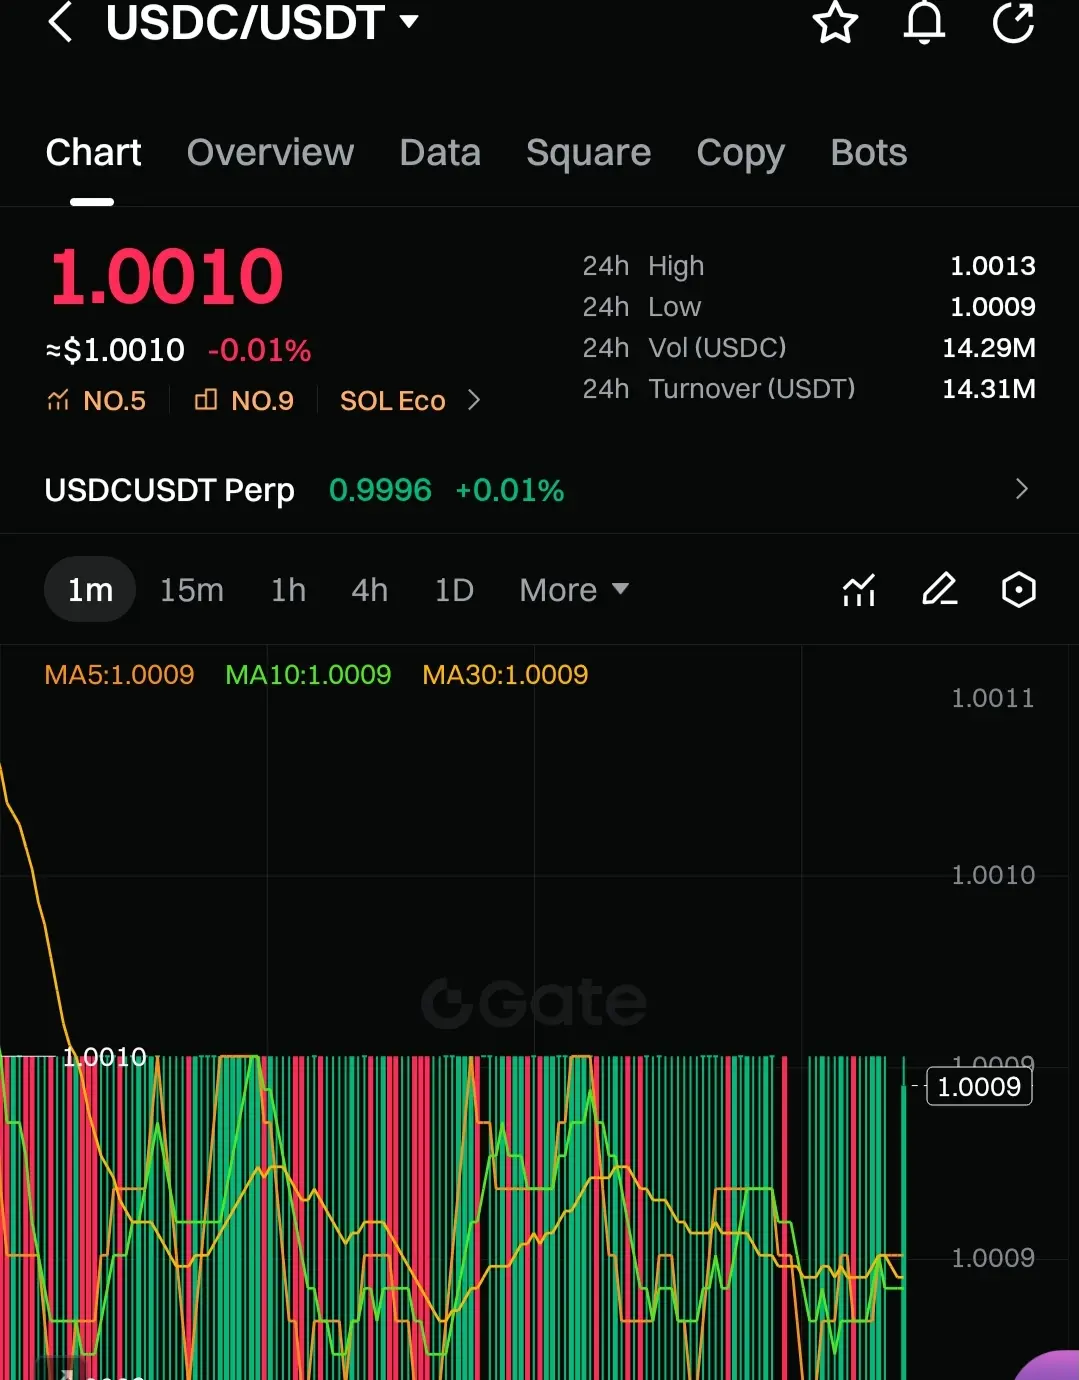The height and width of the screenshot is (1380, 1079).
Task: Share the chart using the share icon
Action: [x=1013, y=22]
